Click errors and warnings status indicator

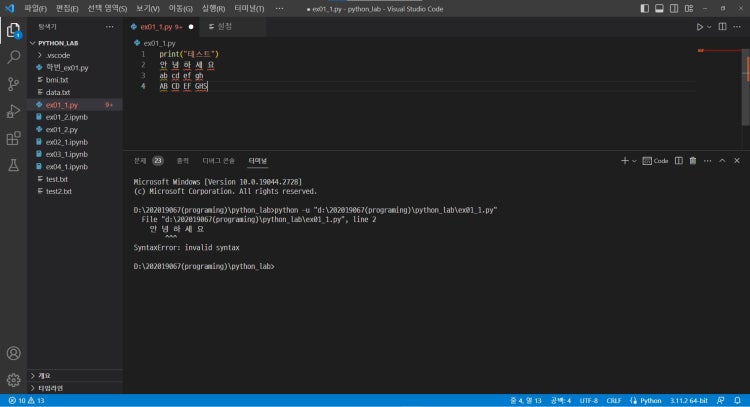pos(26,401)
